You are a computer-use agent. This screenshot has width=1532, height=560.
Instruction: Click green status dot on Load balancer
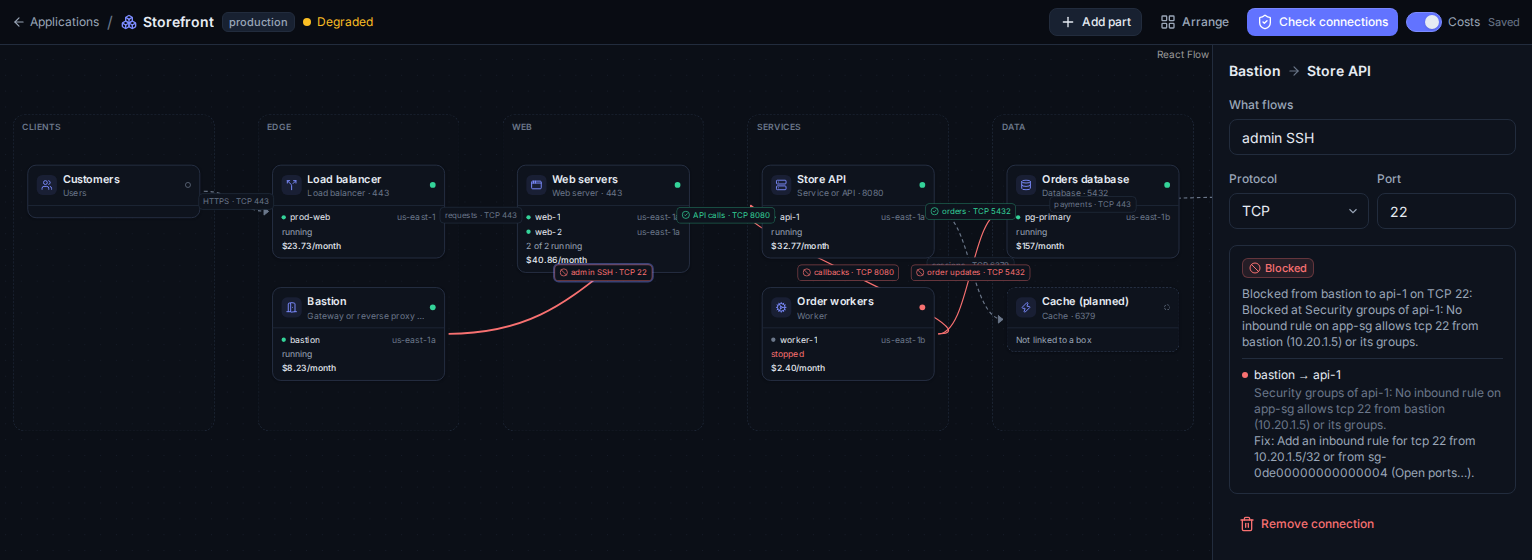click(x=432, y=185)
